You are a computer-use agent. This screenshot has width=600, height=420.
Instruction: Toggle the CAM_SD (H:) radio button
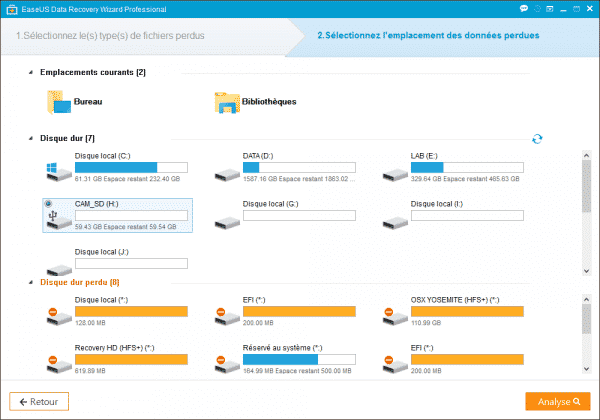point(48,204)
